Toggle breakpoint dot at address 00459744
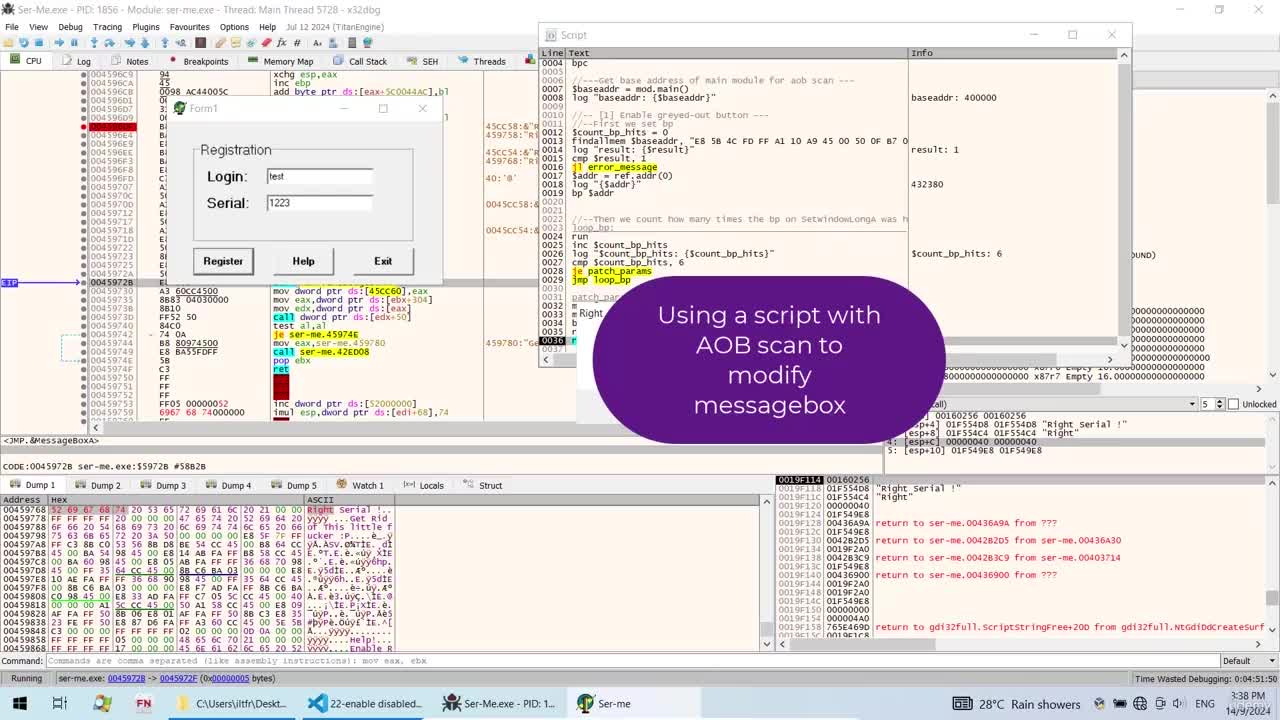Screen dimensions: 1280x720 coord(83,344)
